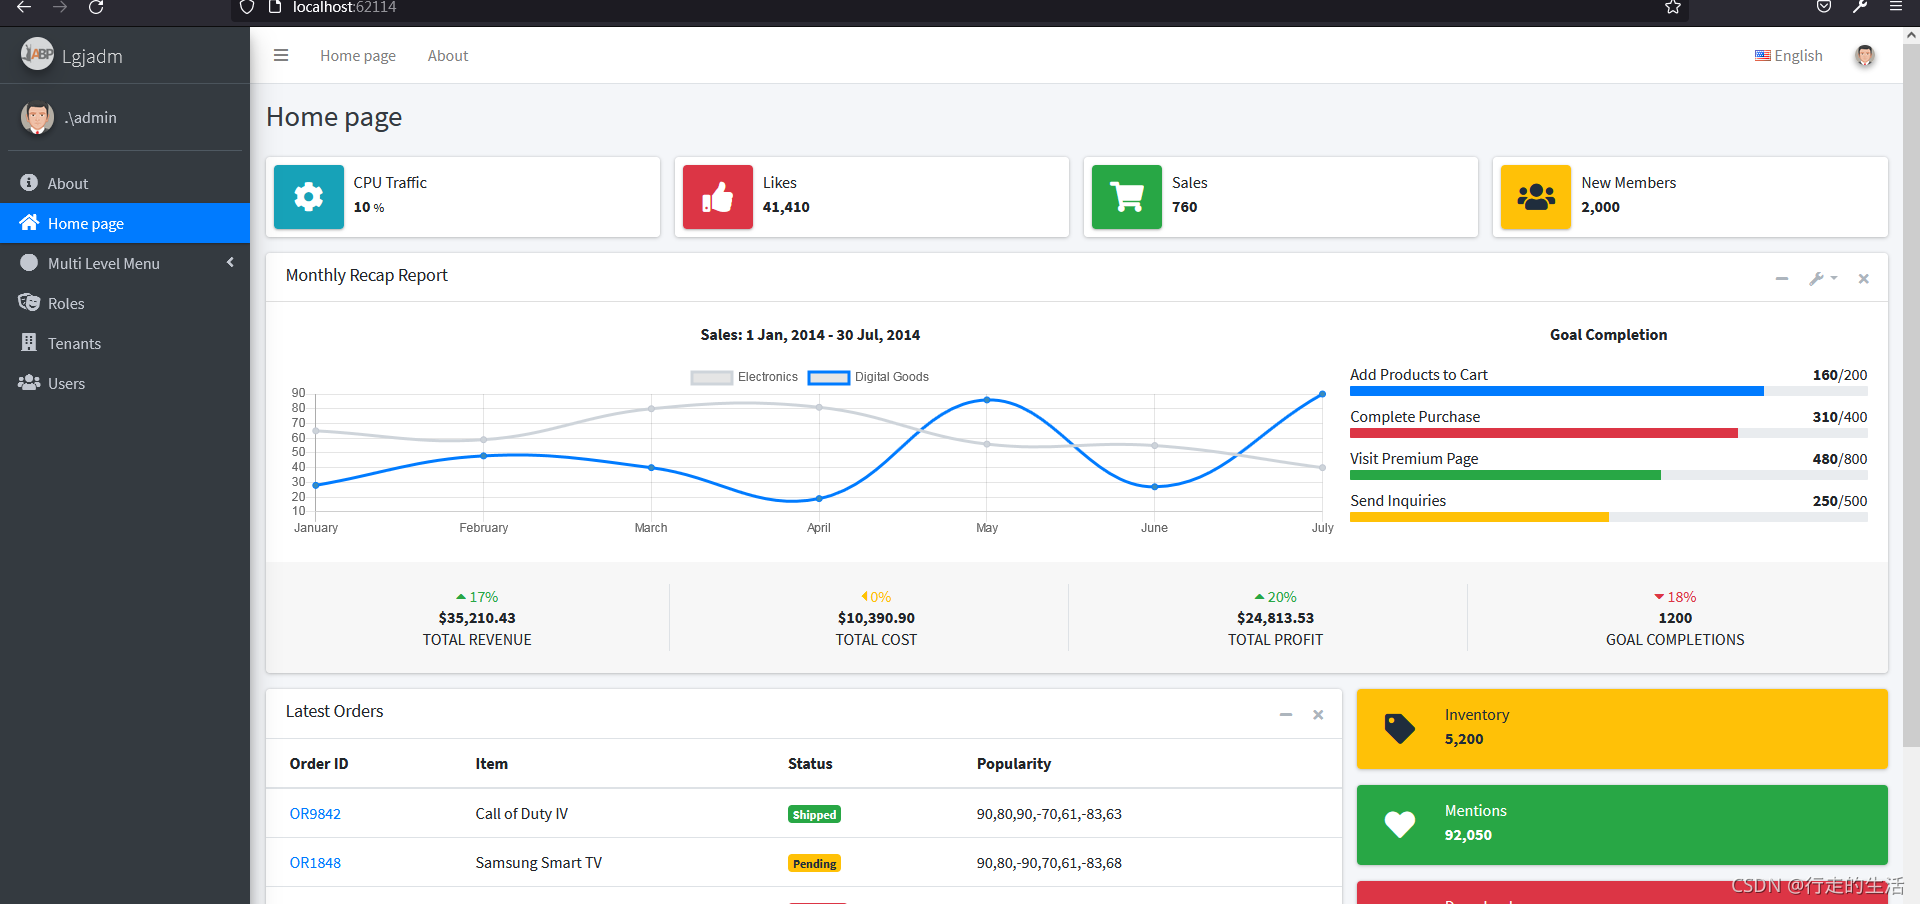Click the localhost:62114 address bar

[960, 8]
